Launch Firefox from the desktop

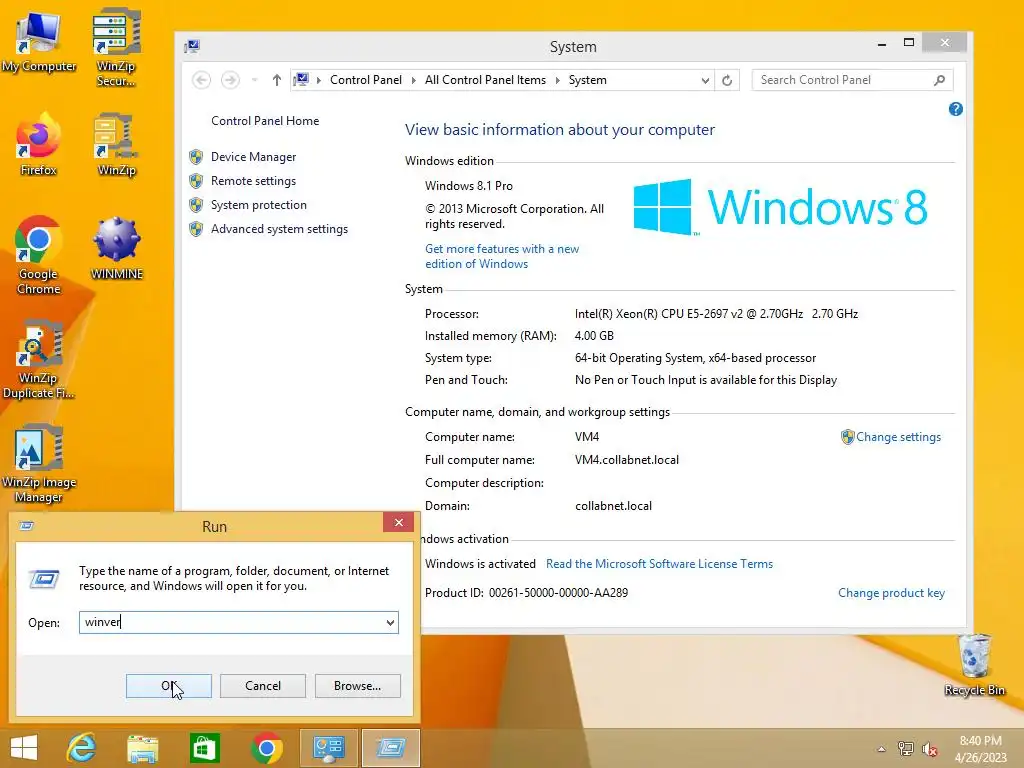pos(38,145)
